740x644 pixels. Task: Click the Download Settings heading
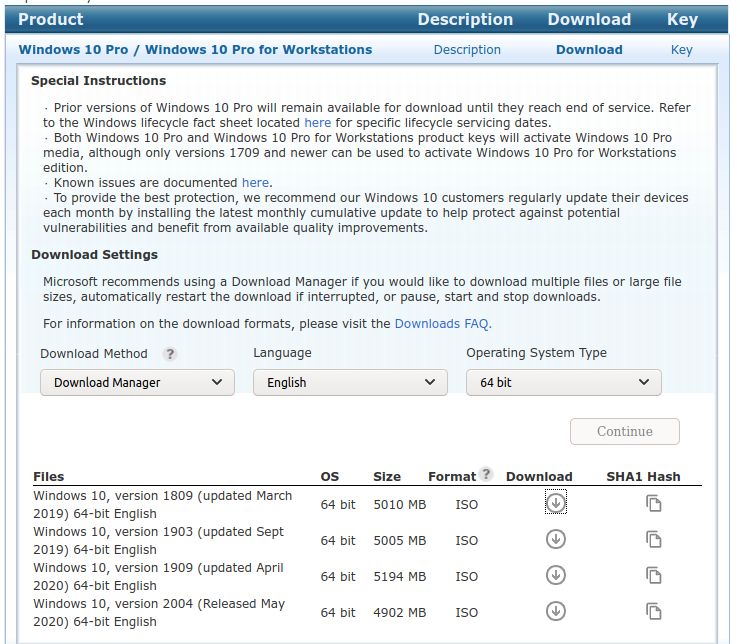[94, 255]
